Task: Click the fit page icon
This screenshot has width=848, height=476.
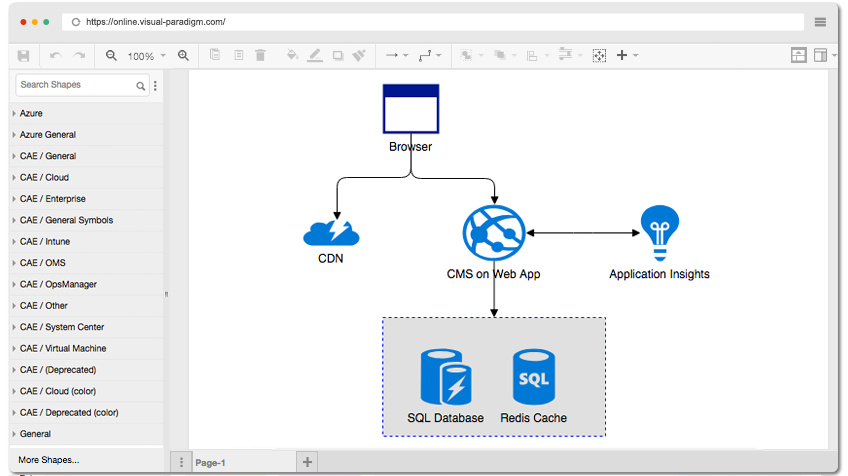Action: click(599, 56)
